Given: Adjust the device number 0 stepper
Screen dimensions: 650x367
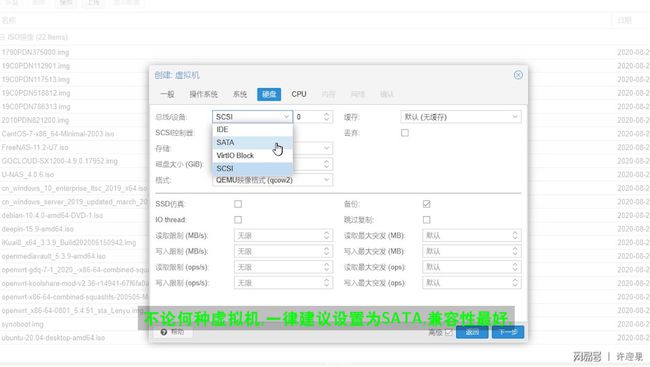Looking at the screenshot, I should (x=327, y=117).
